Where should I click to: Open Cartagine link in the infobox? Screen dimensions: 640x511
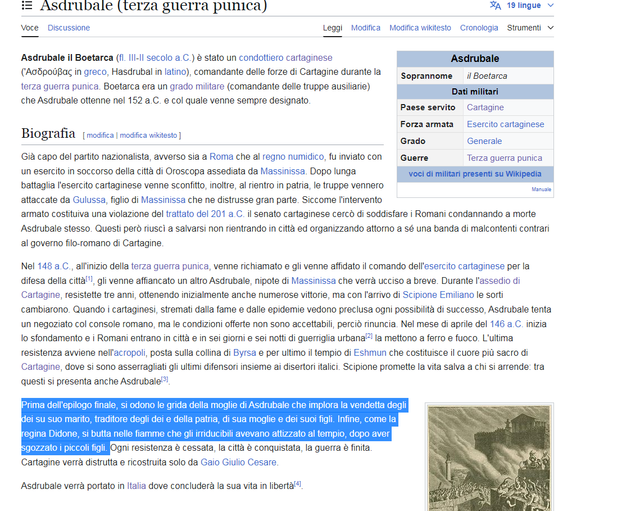[x=485, y=107]
